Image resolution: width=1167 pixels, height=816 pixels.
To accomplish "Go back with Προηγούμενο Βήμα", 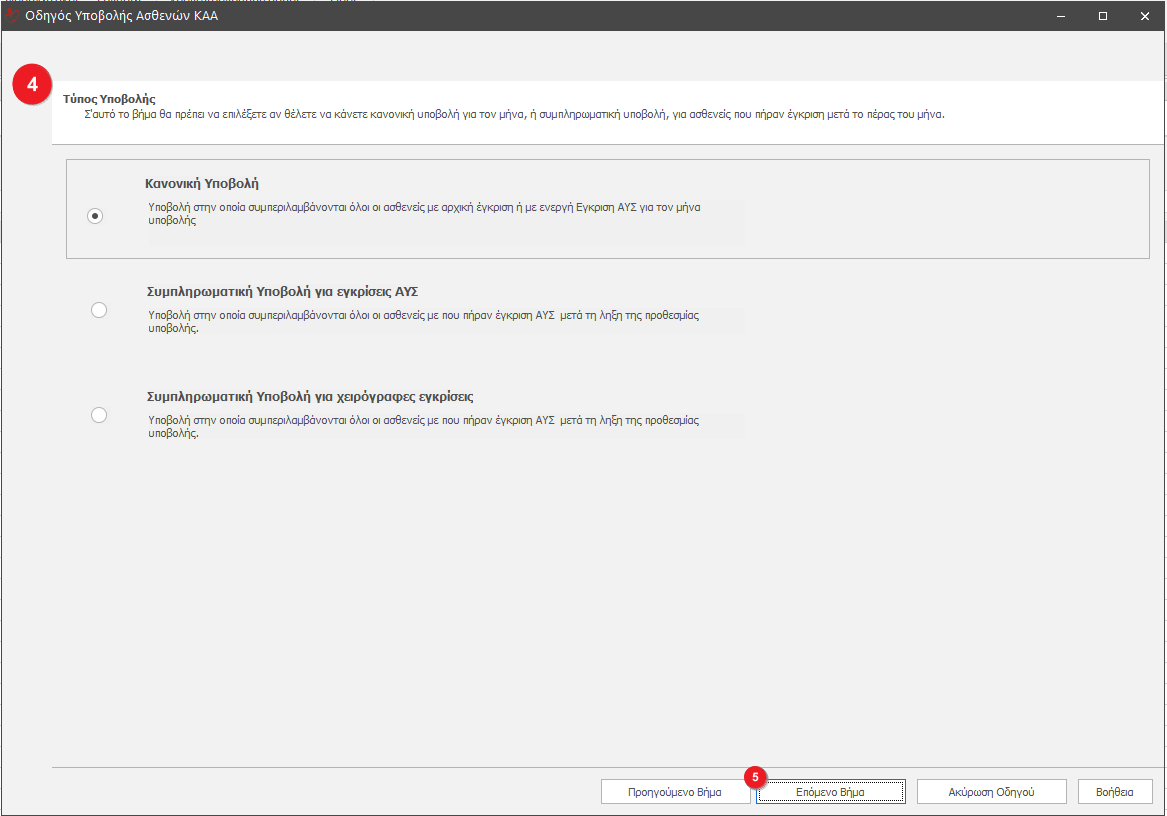I will (x=675, y=791).
